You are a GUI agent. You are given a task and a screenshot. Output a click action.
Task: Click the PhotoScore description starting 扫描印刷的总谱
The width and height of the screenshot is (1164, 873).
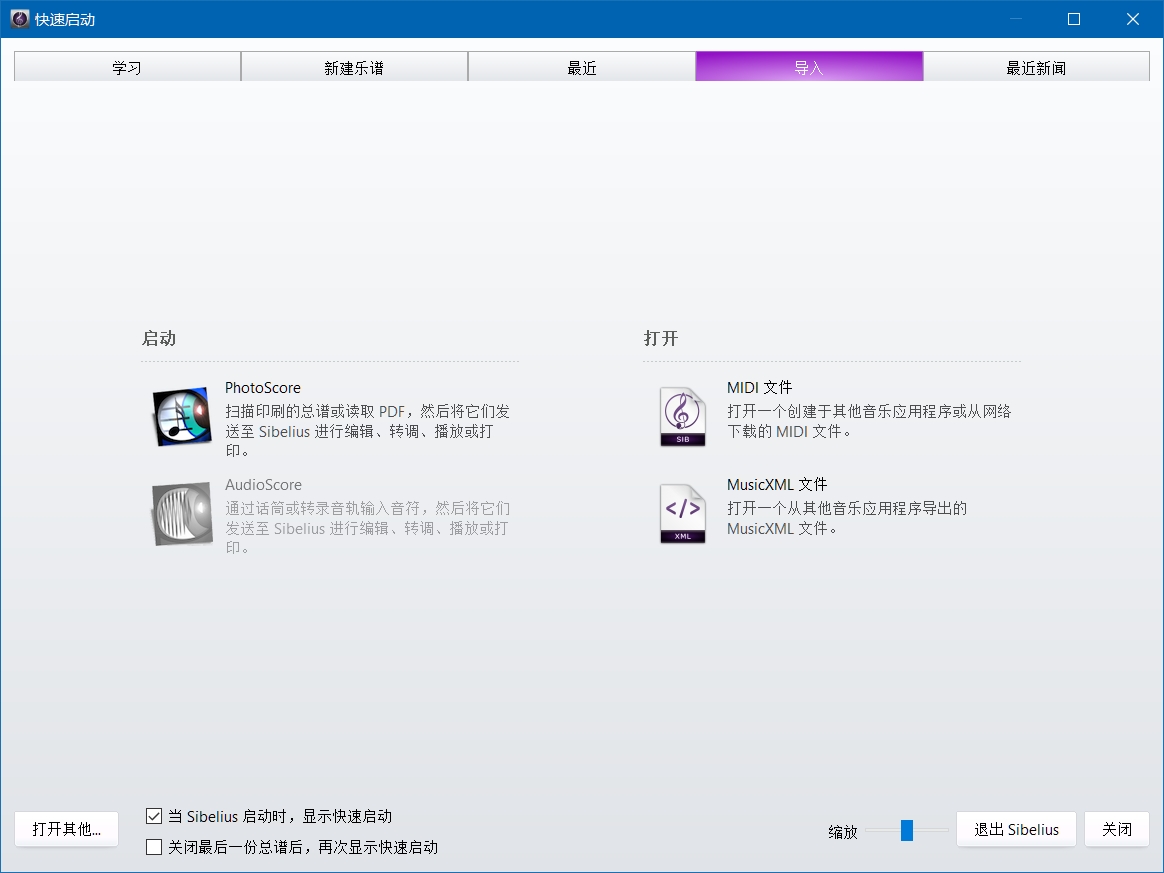[x=367, y=431]
